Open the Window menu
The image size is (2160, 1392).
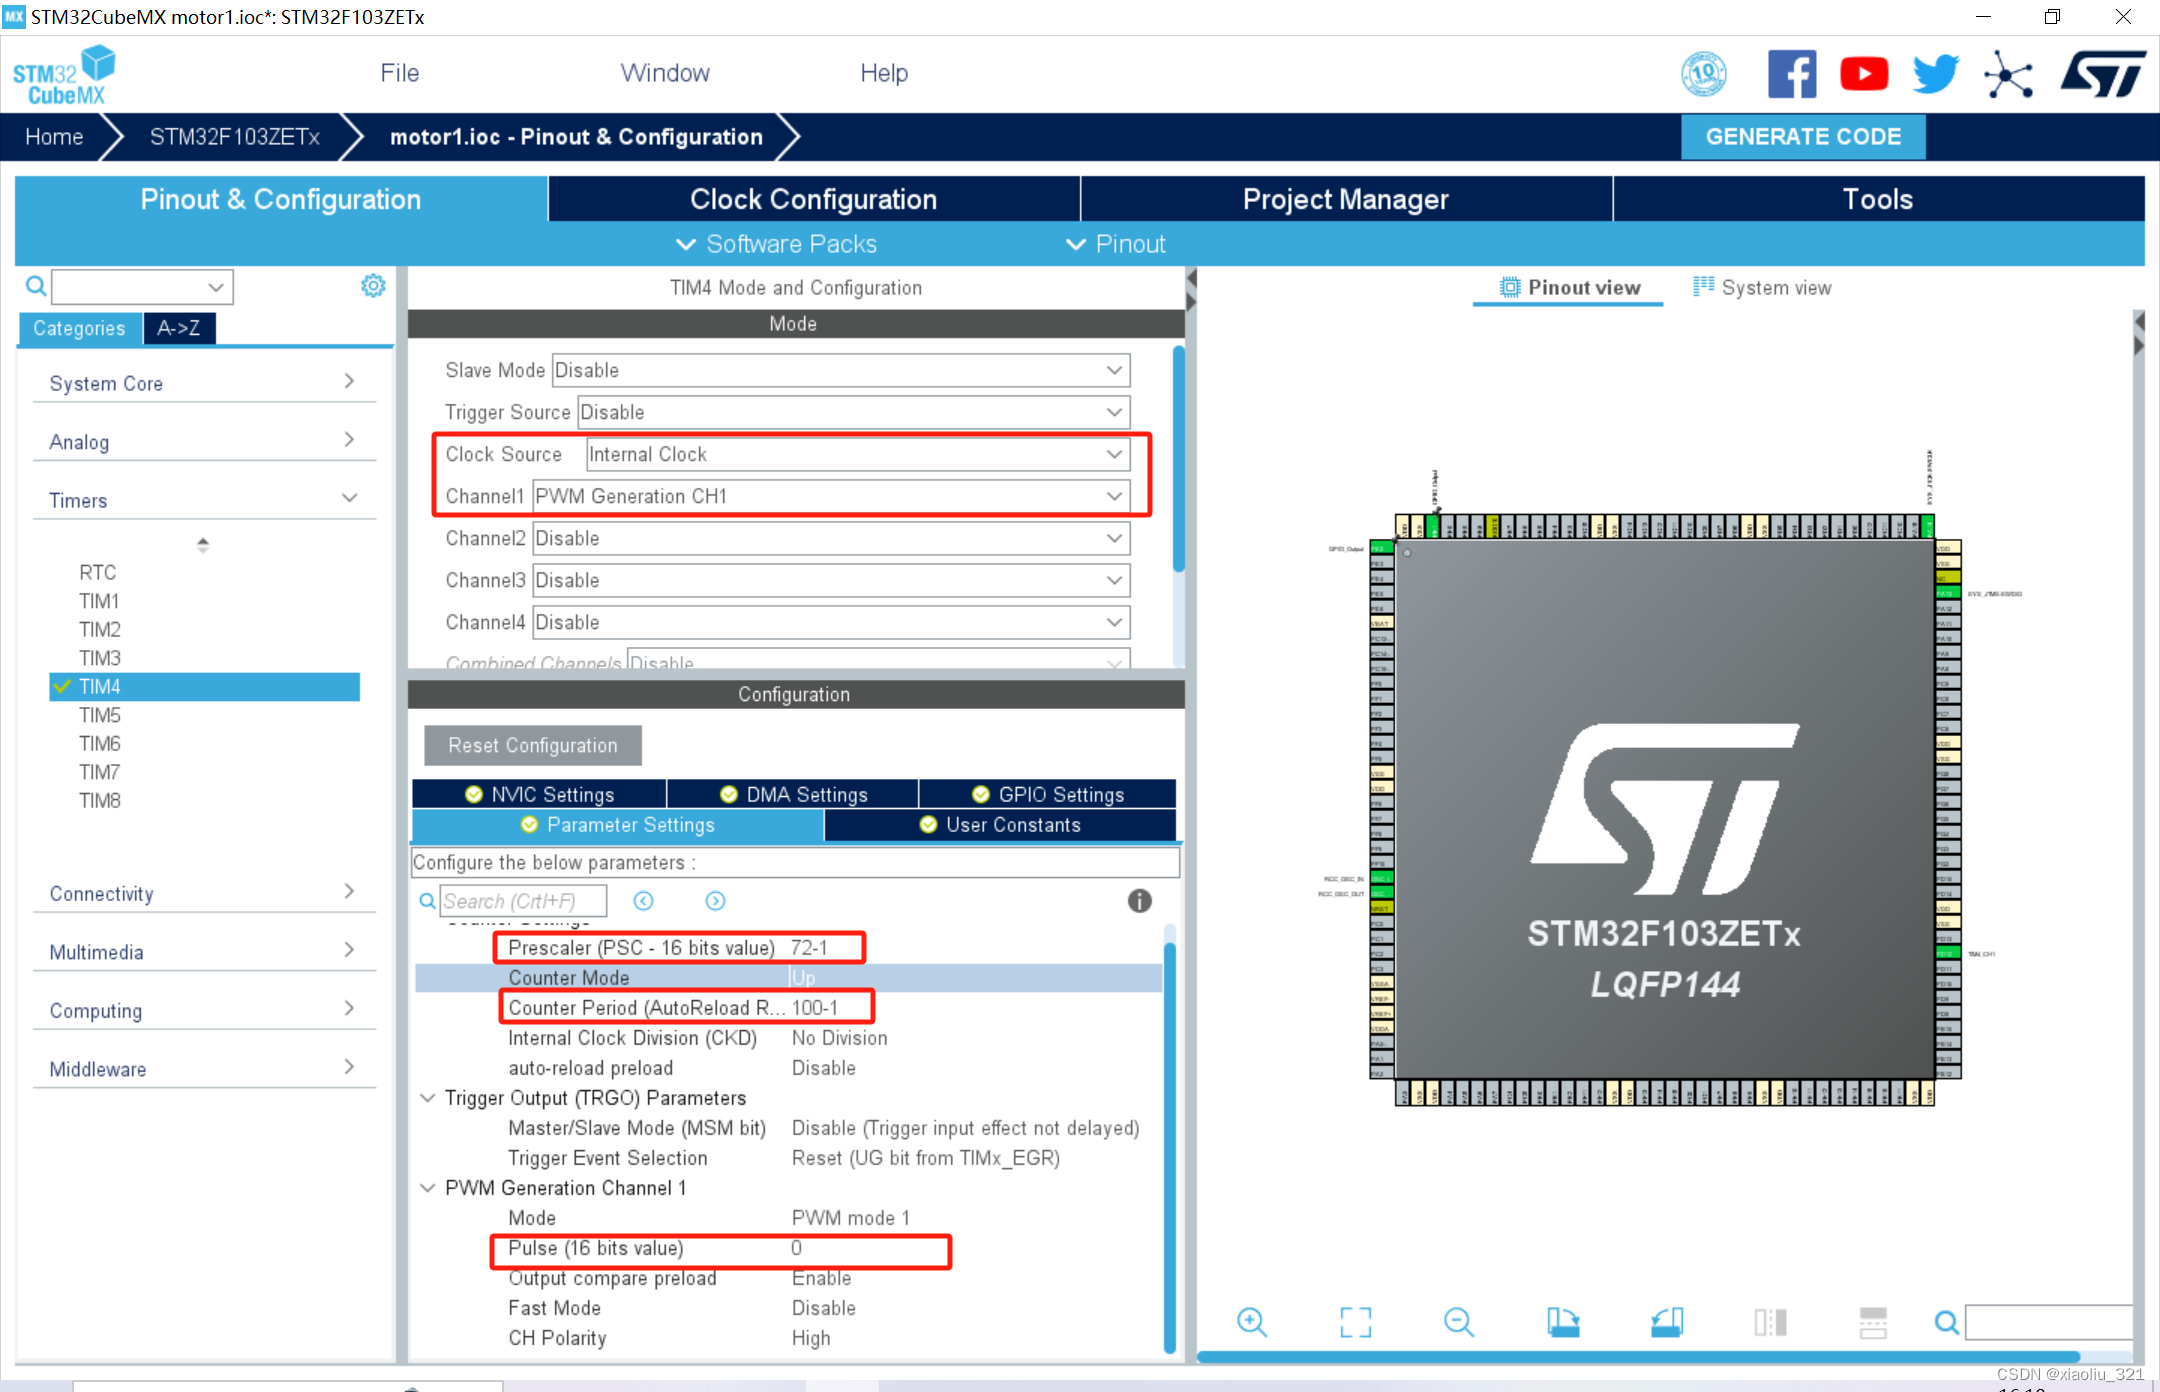pyautogui.click(x=665, y=72)
